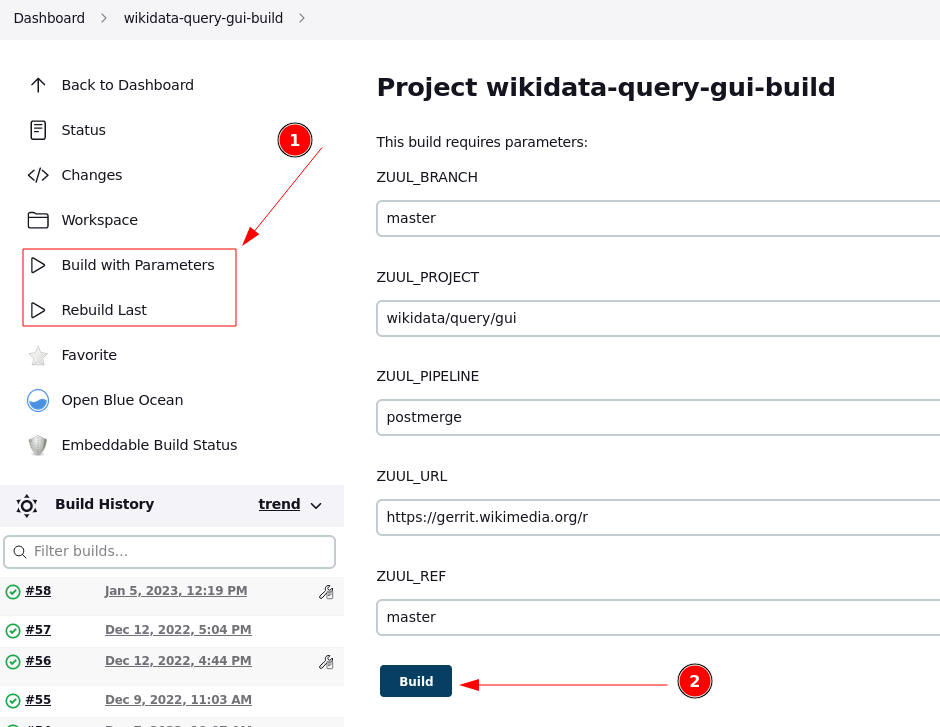Click the Build with Parameters play icon
This screenshot has width=940, height=727.
38,265
